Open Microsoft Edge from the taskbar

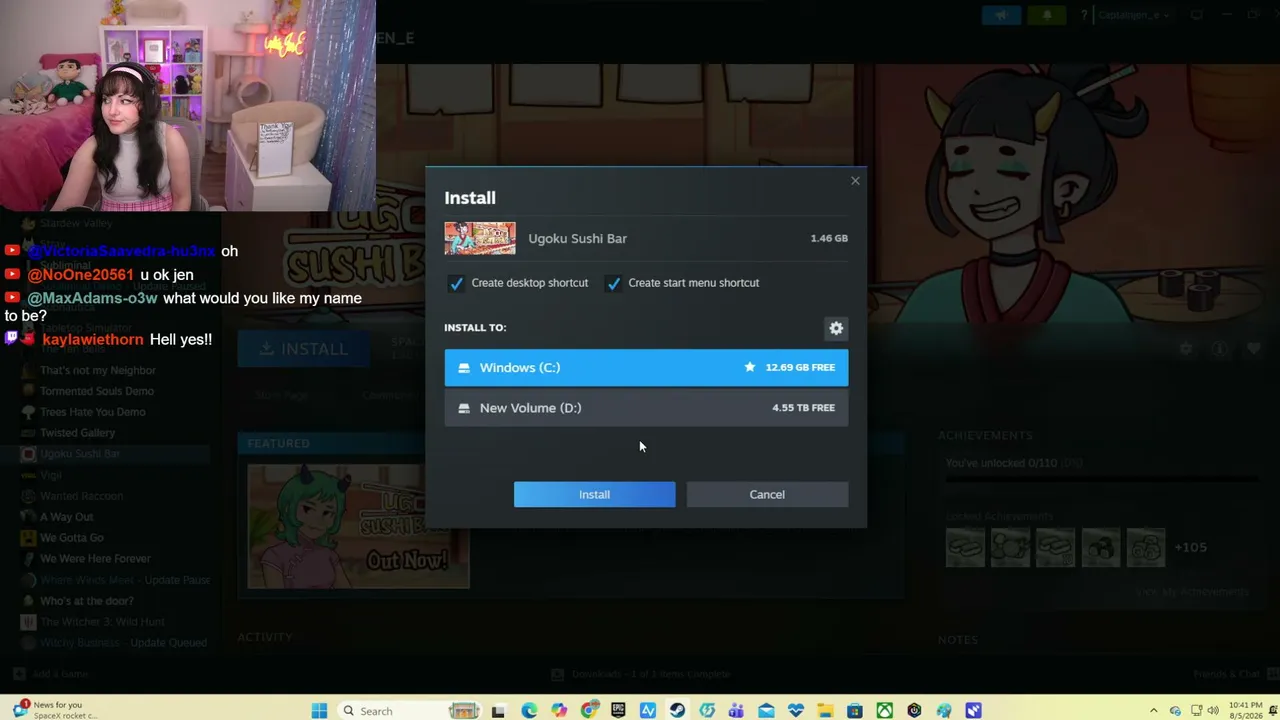[529, 711]
